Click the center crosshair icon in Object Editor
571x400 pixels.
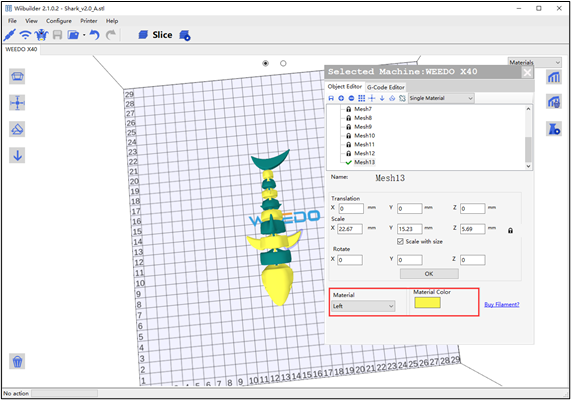tap(372, 98)
